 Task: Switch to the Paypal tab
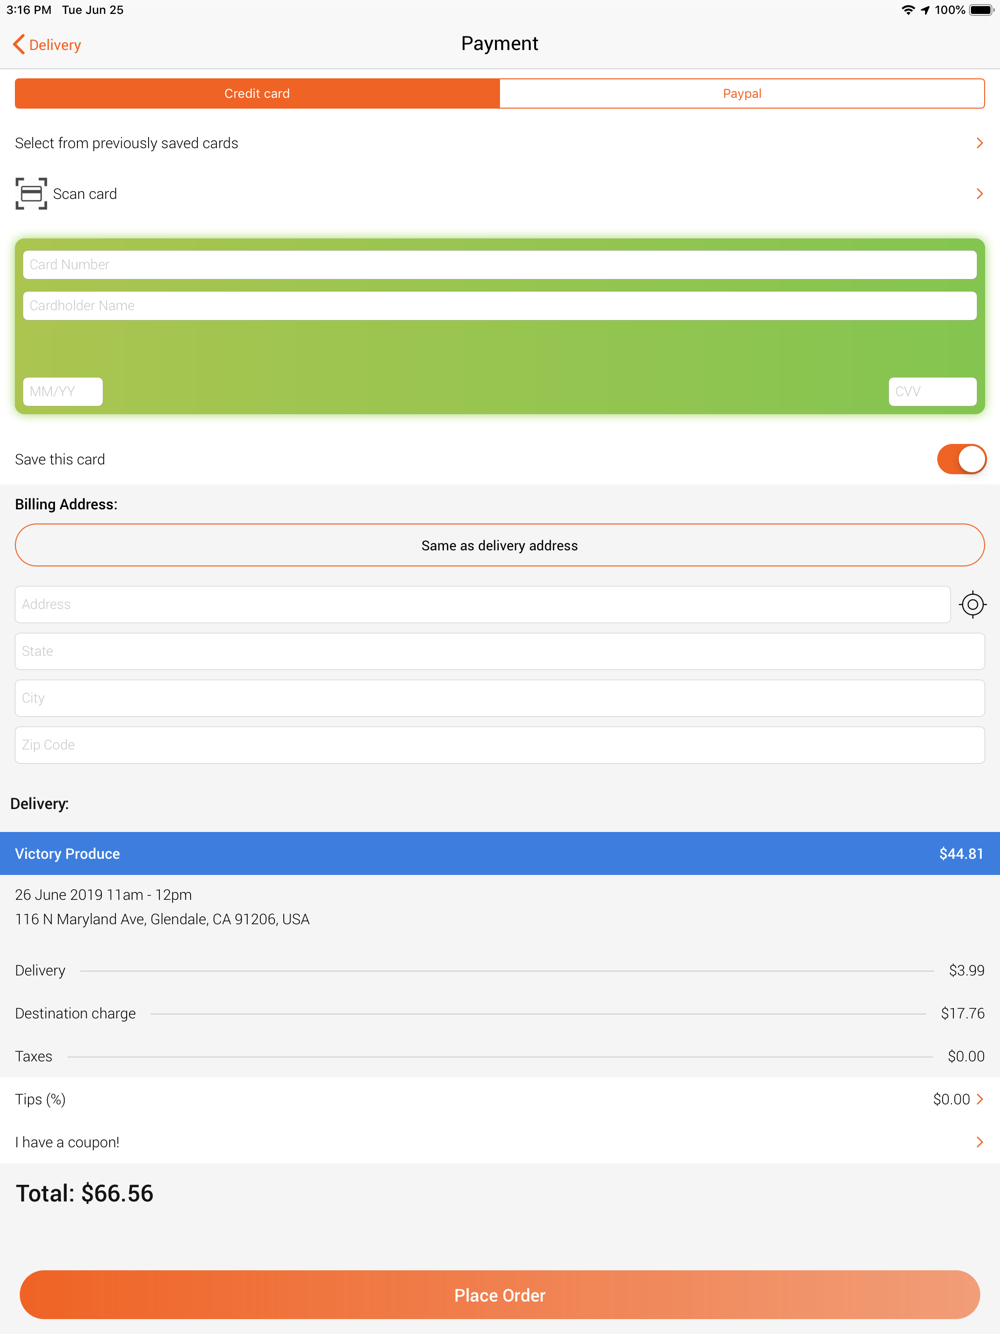742,93
